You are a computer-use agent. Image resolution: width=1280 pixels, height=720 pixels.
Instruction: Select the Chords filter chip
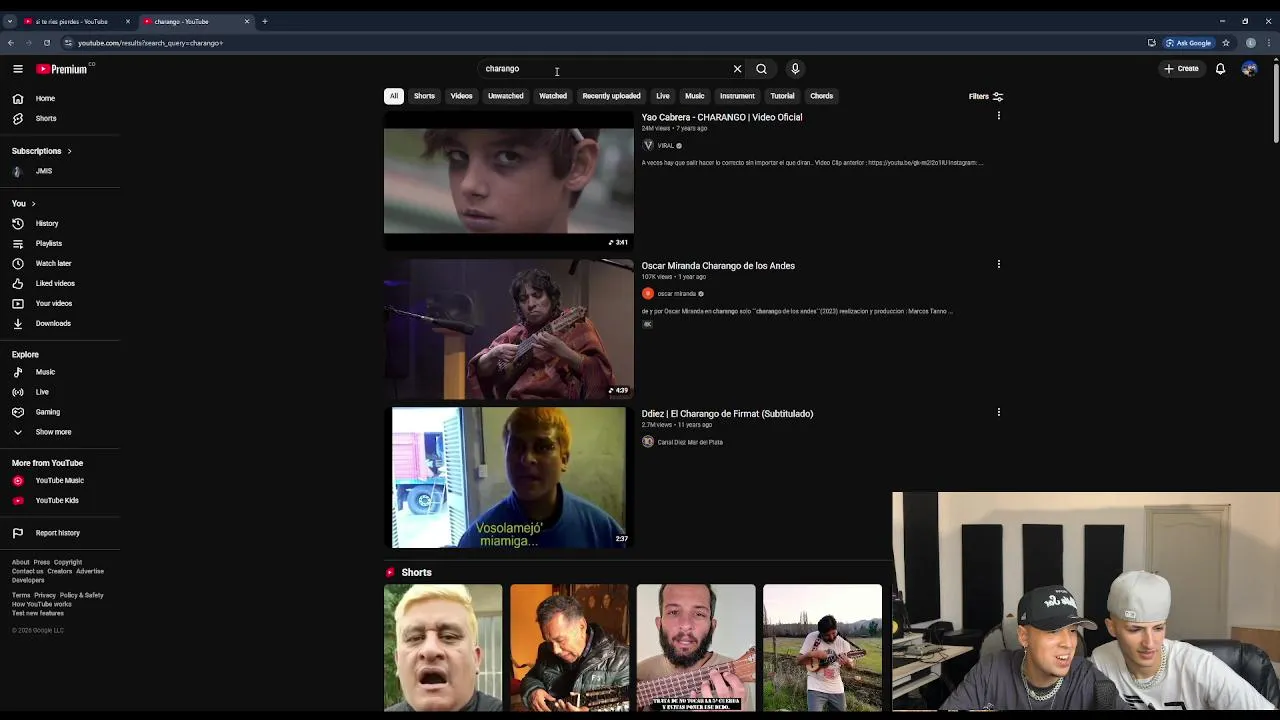tap(821, 96)
